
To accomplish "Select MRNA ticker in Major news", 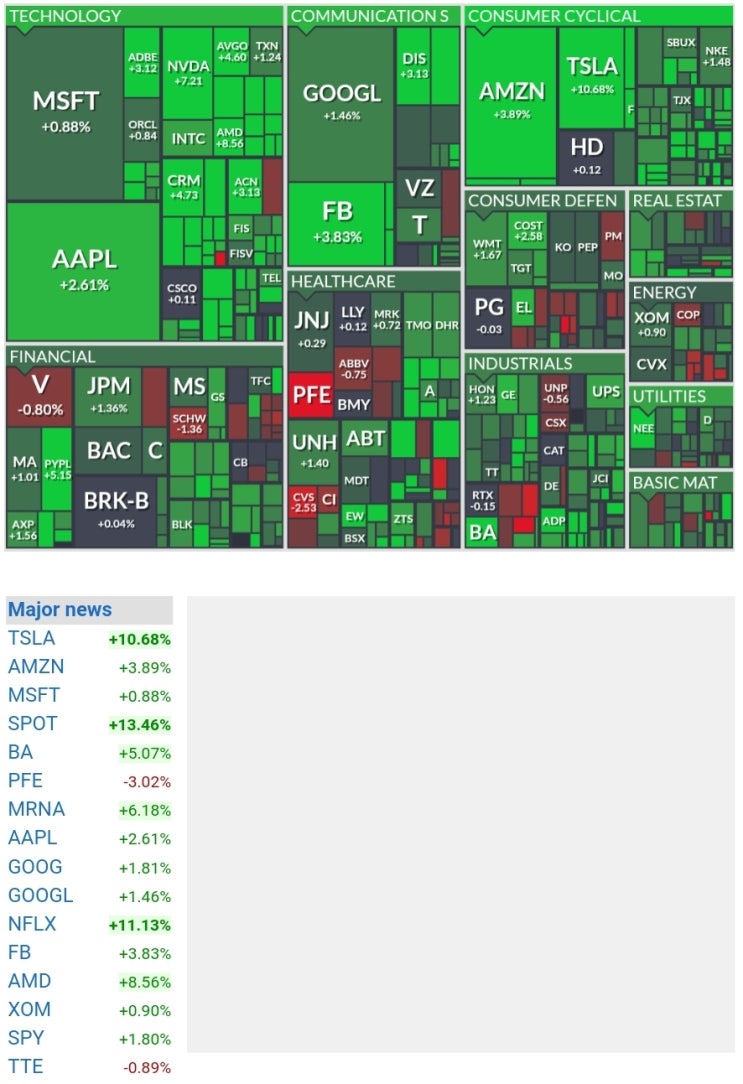I will click(36, 810).
